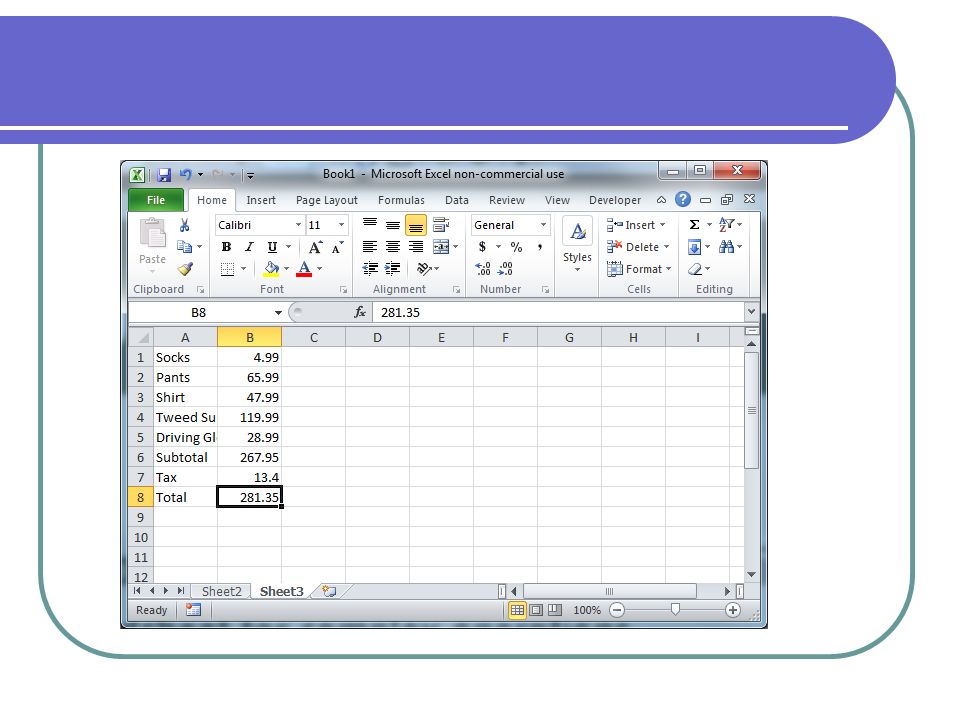Click Merge and Center icon
The height and width of the screenshot is (720, 960).
pyautogui.click(x=441, y=247)
